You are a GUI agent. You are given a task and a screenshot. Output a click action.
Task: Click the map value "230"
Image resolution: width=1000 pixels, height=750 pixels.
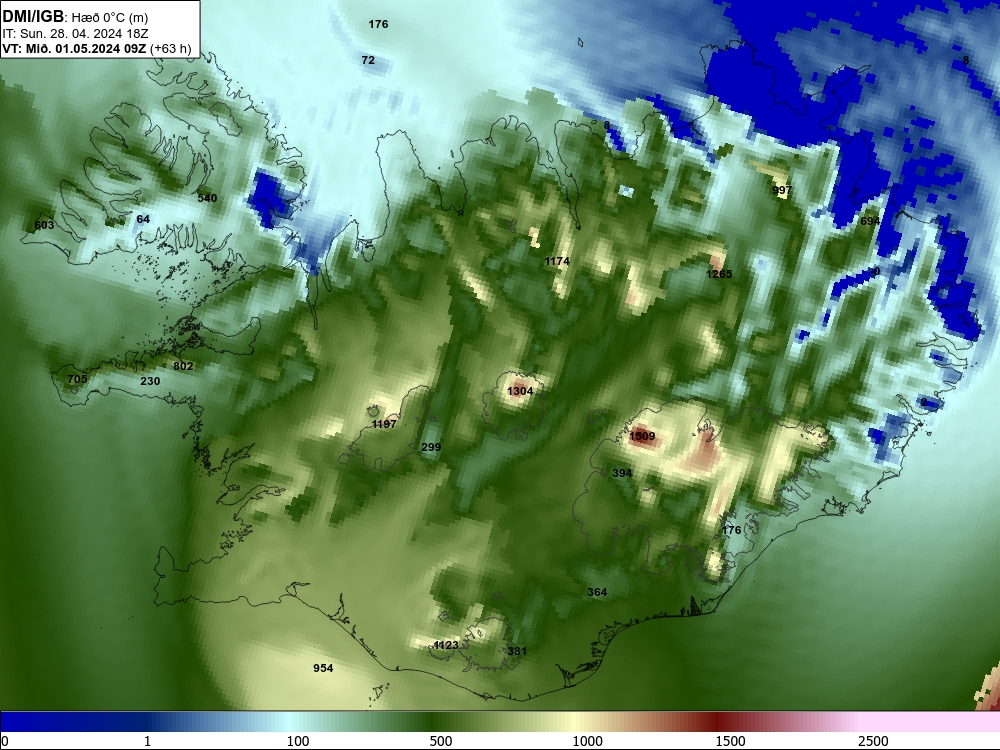pos(150,381)
